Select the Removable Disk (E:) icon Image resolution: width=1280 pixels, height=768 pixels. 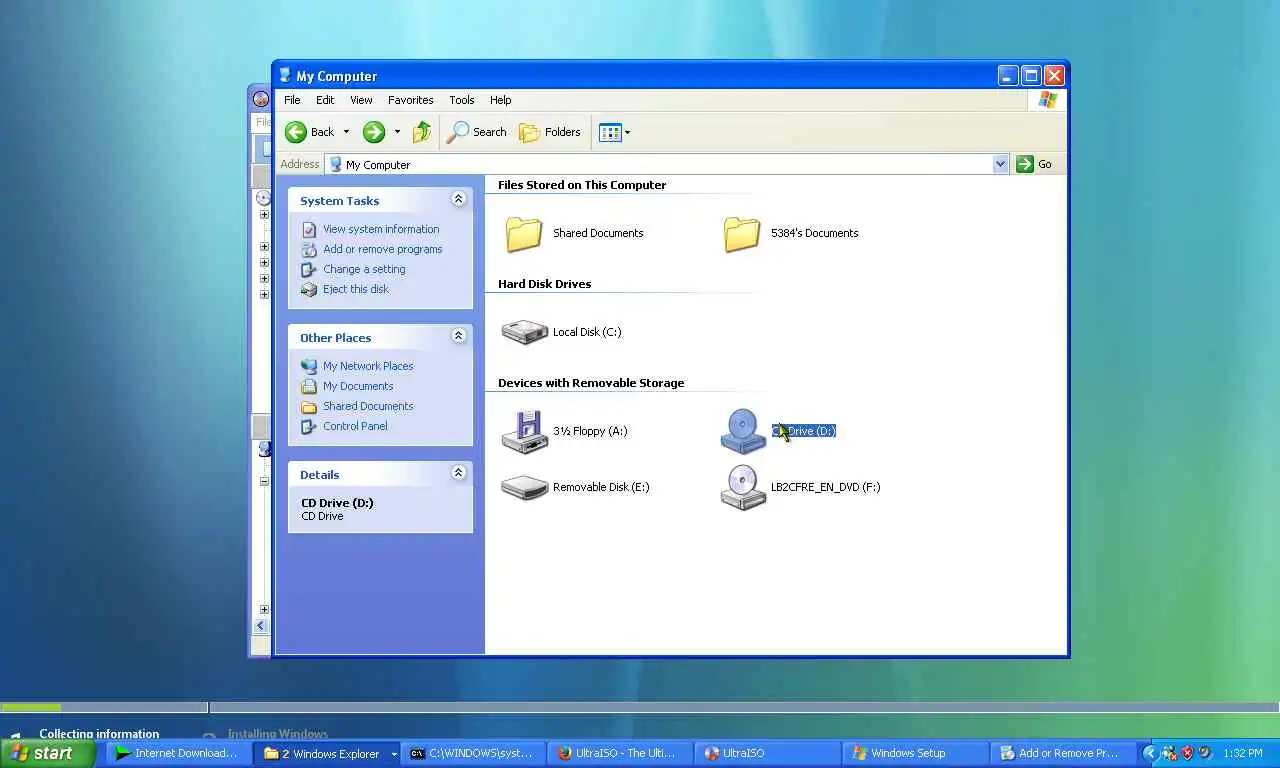pyautogui.click(x=524, y=487)
